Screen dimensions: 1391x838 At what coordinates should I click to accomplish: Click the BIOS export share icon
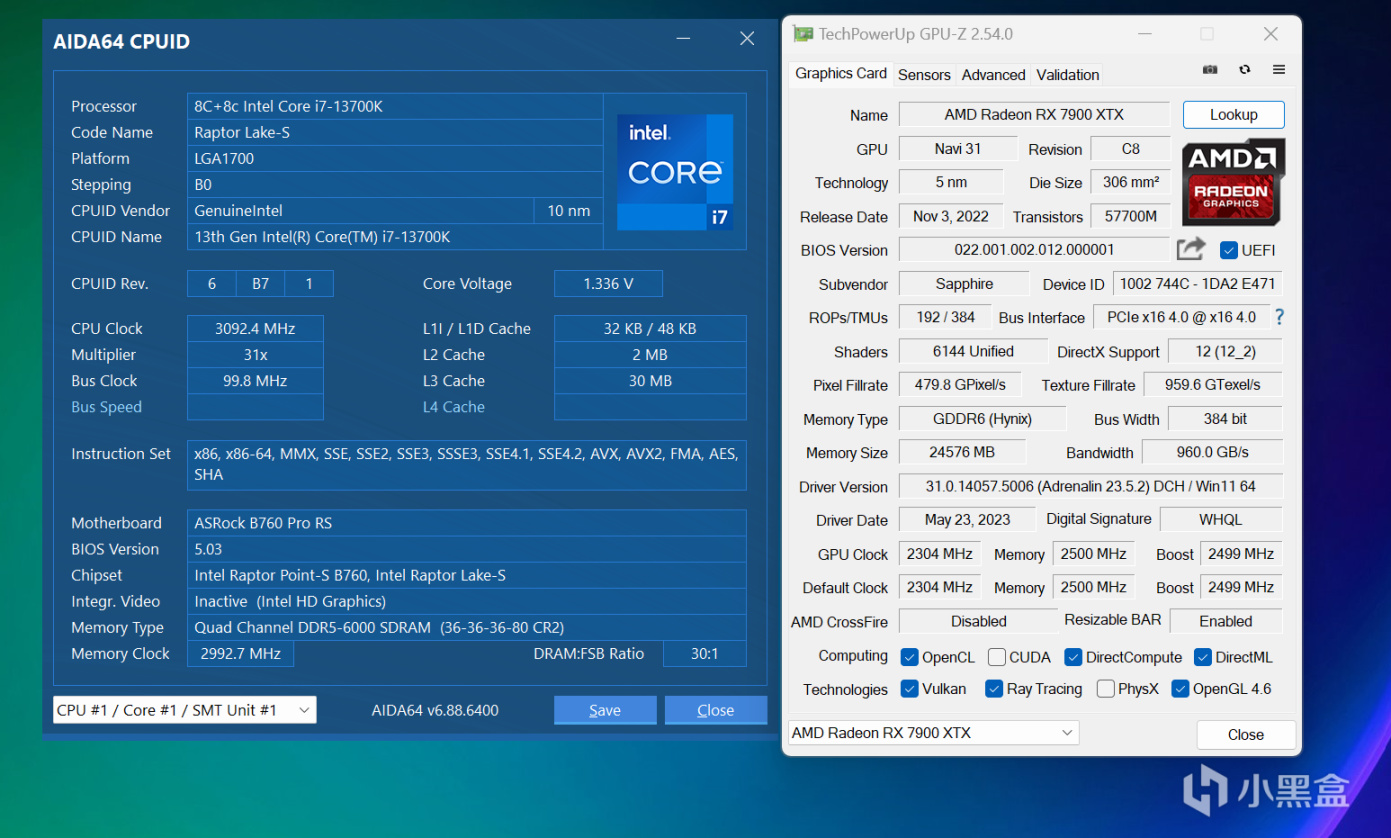[1190, 249]
